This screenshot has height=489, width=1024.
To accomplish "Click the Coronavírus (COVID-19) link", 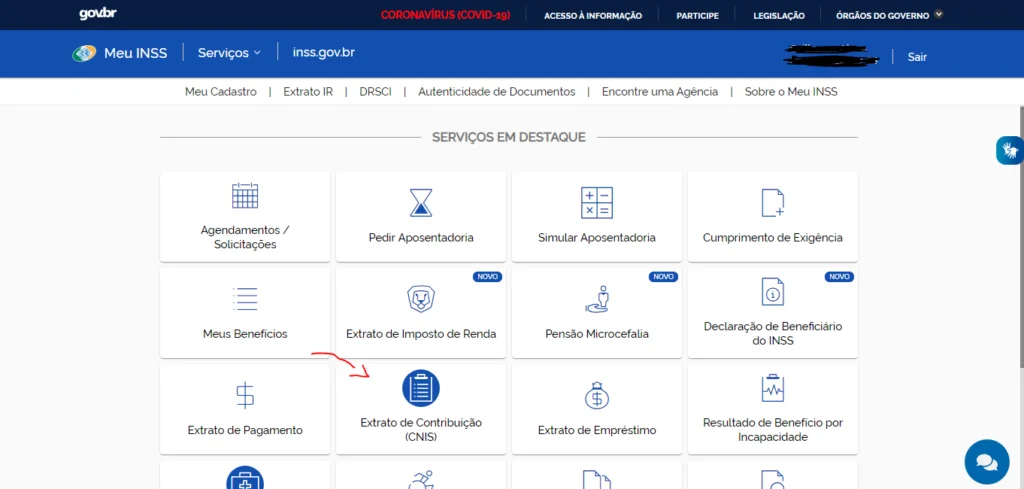I will [445, 15].
